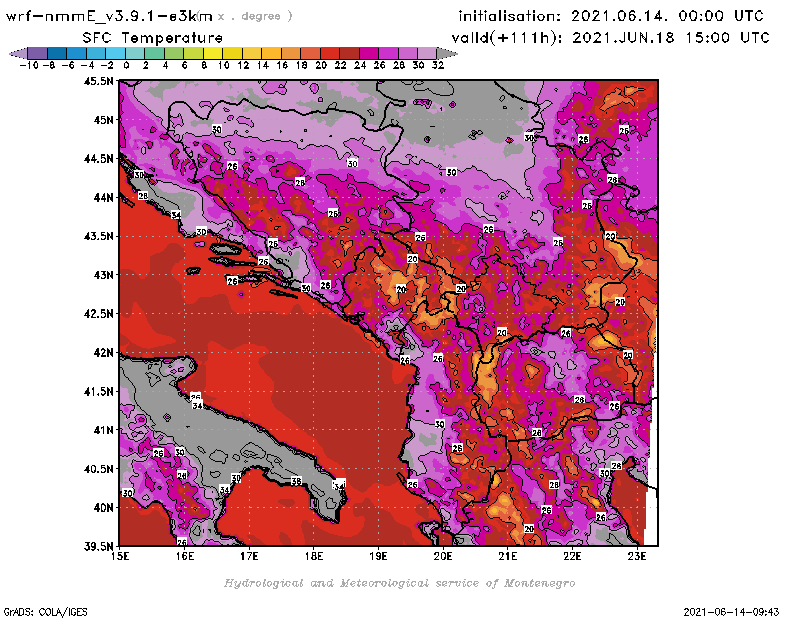Click the '43.5N' latitude label
Screen dimensions: 800x618
98,236
